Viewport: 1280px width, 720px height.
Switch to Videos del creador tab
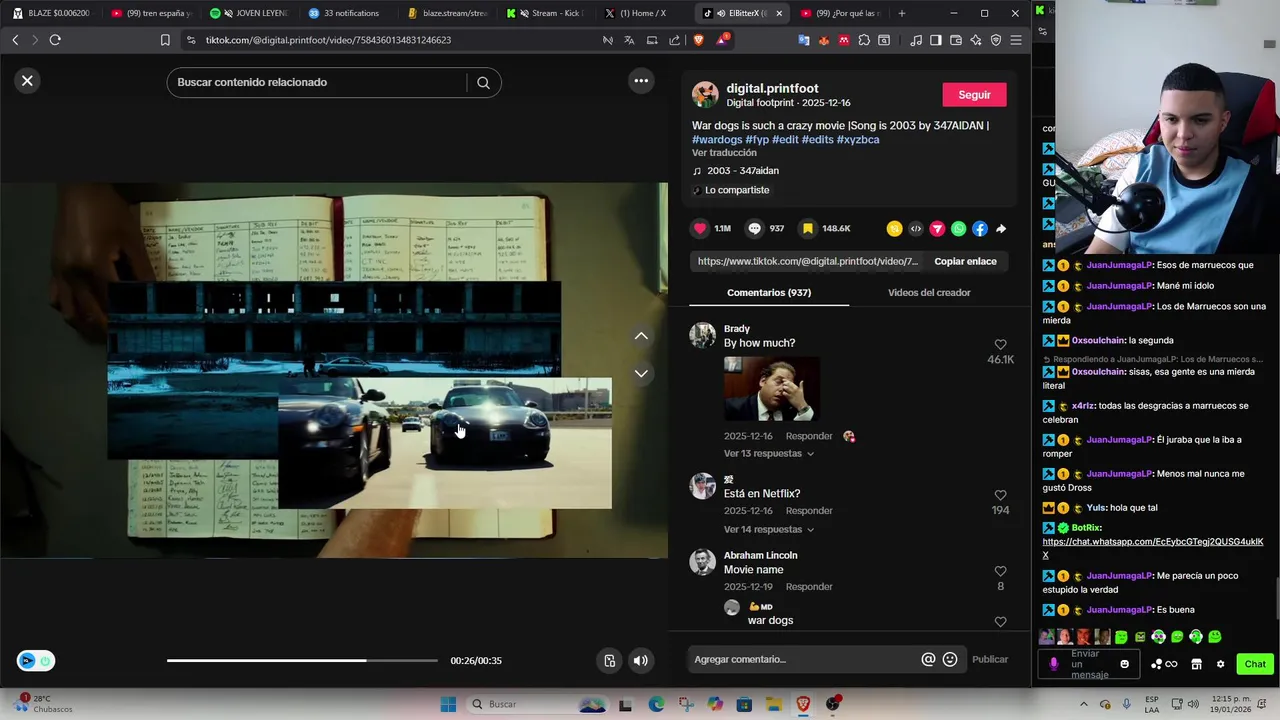coord(929,292)
